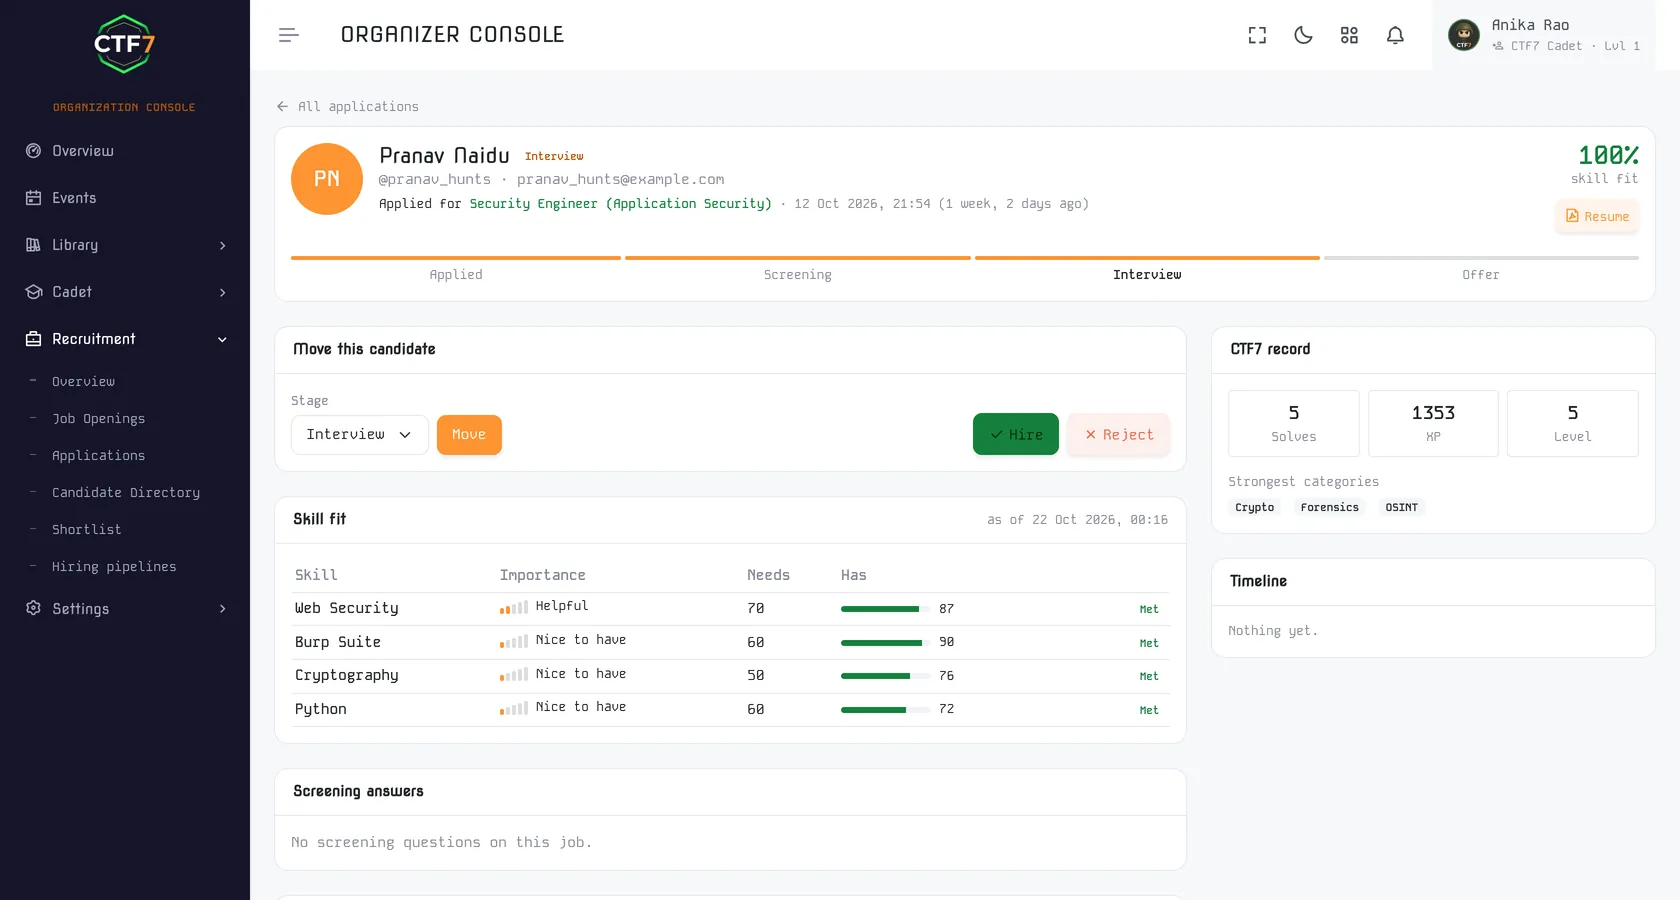The width and height of the screenshot is (1680, 900).
Task: Click the 100% skill fit score
Action: tap(1608, 155)
